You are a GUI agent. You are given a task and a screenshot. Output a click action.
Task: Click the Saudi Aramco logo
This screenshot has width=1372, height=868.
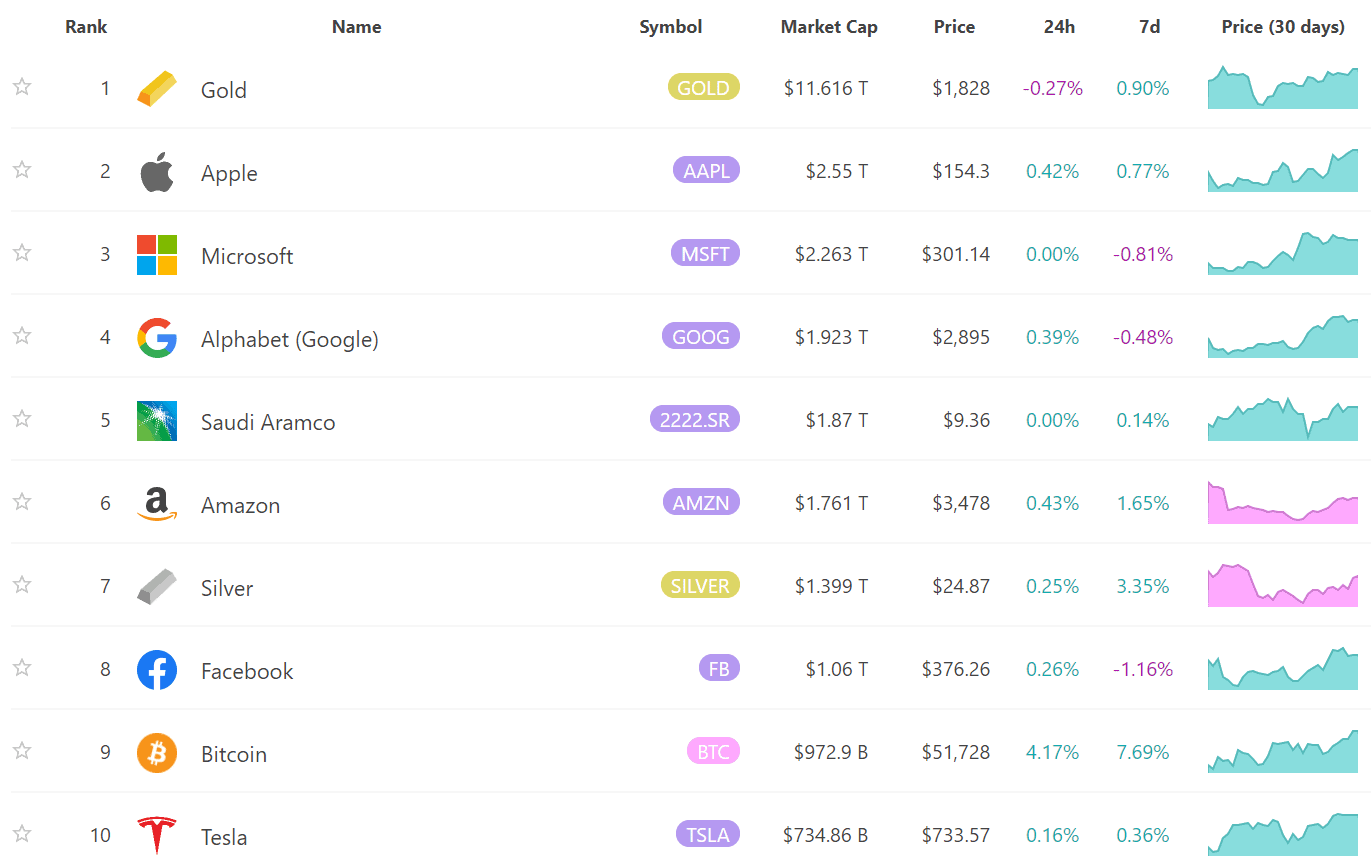click(x=157, y=421)
